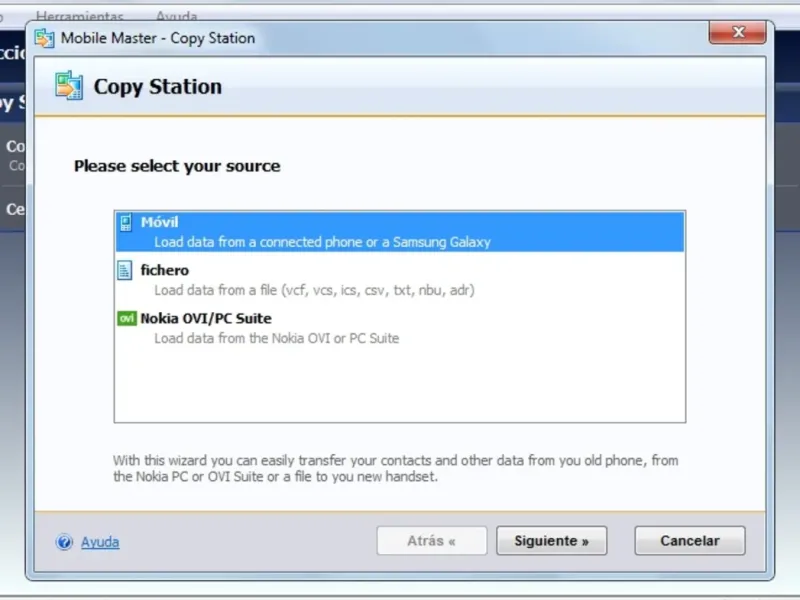The image size is (800, 600).
Task: Click the green OVI icon
Action: [127, 318]
